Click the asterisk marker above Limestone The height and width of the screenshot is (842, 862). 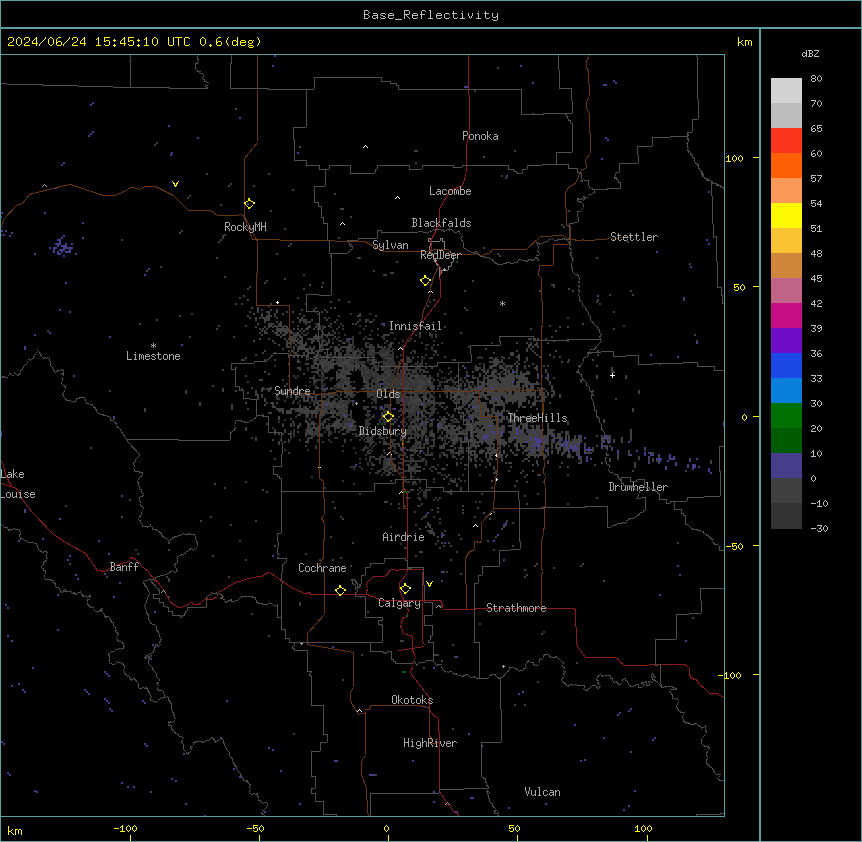pyautogui.click(x=153, y=346)
